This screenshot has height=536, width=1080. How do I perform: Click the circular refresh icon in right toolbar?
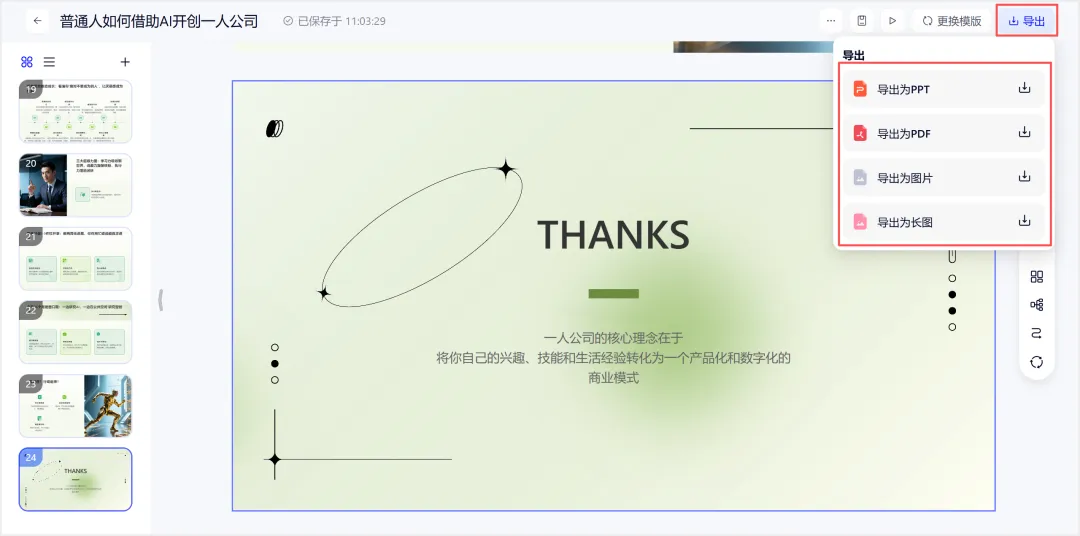[x=1037, y=362]
